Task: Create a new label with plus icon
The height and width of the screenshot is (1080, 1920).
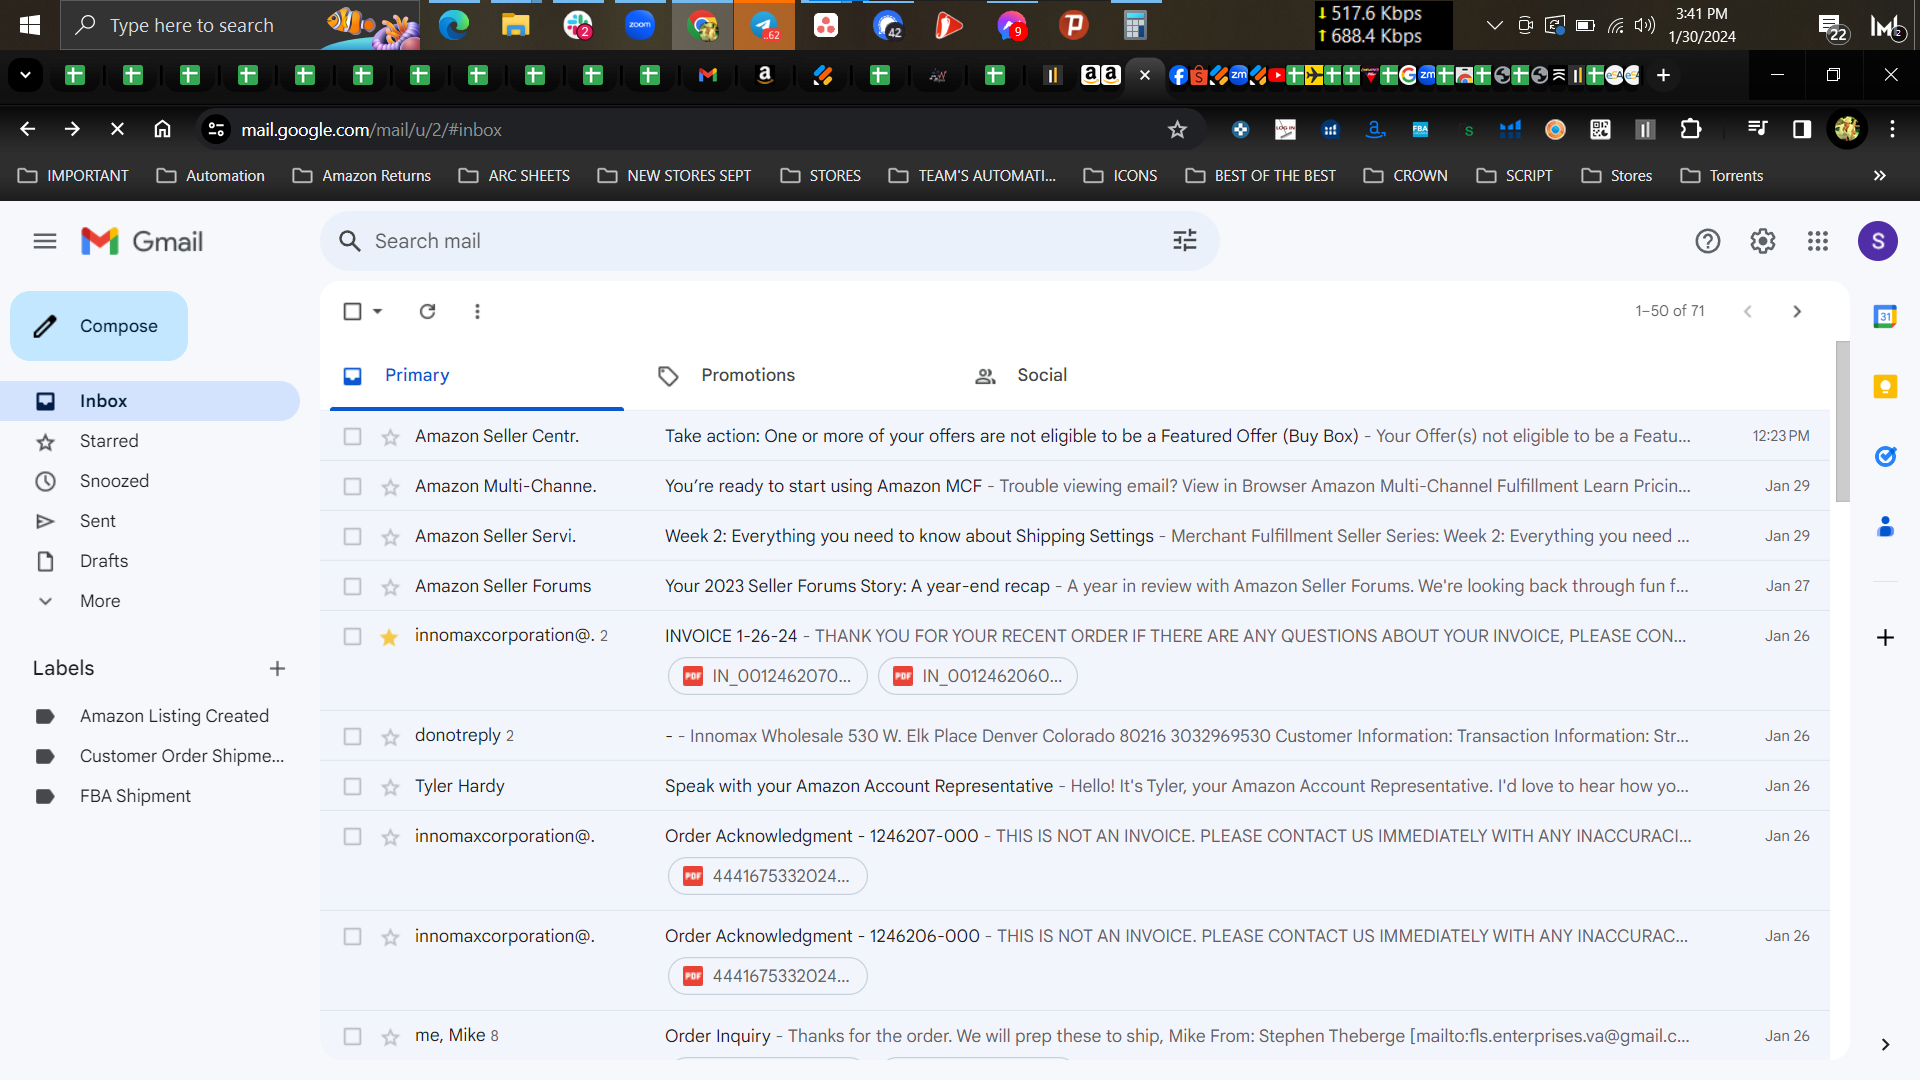Action: pyautogui.click(x=277, y=668)
